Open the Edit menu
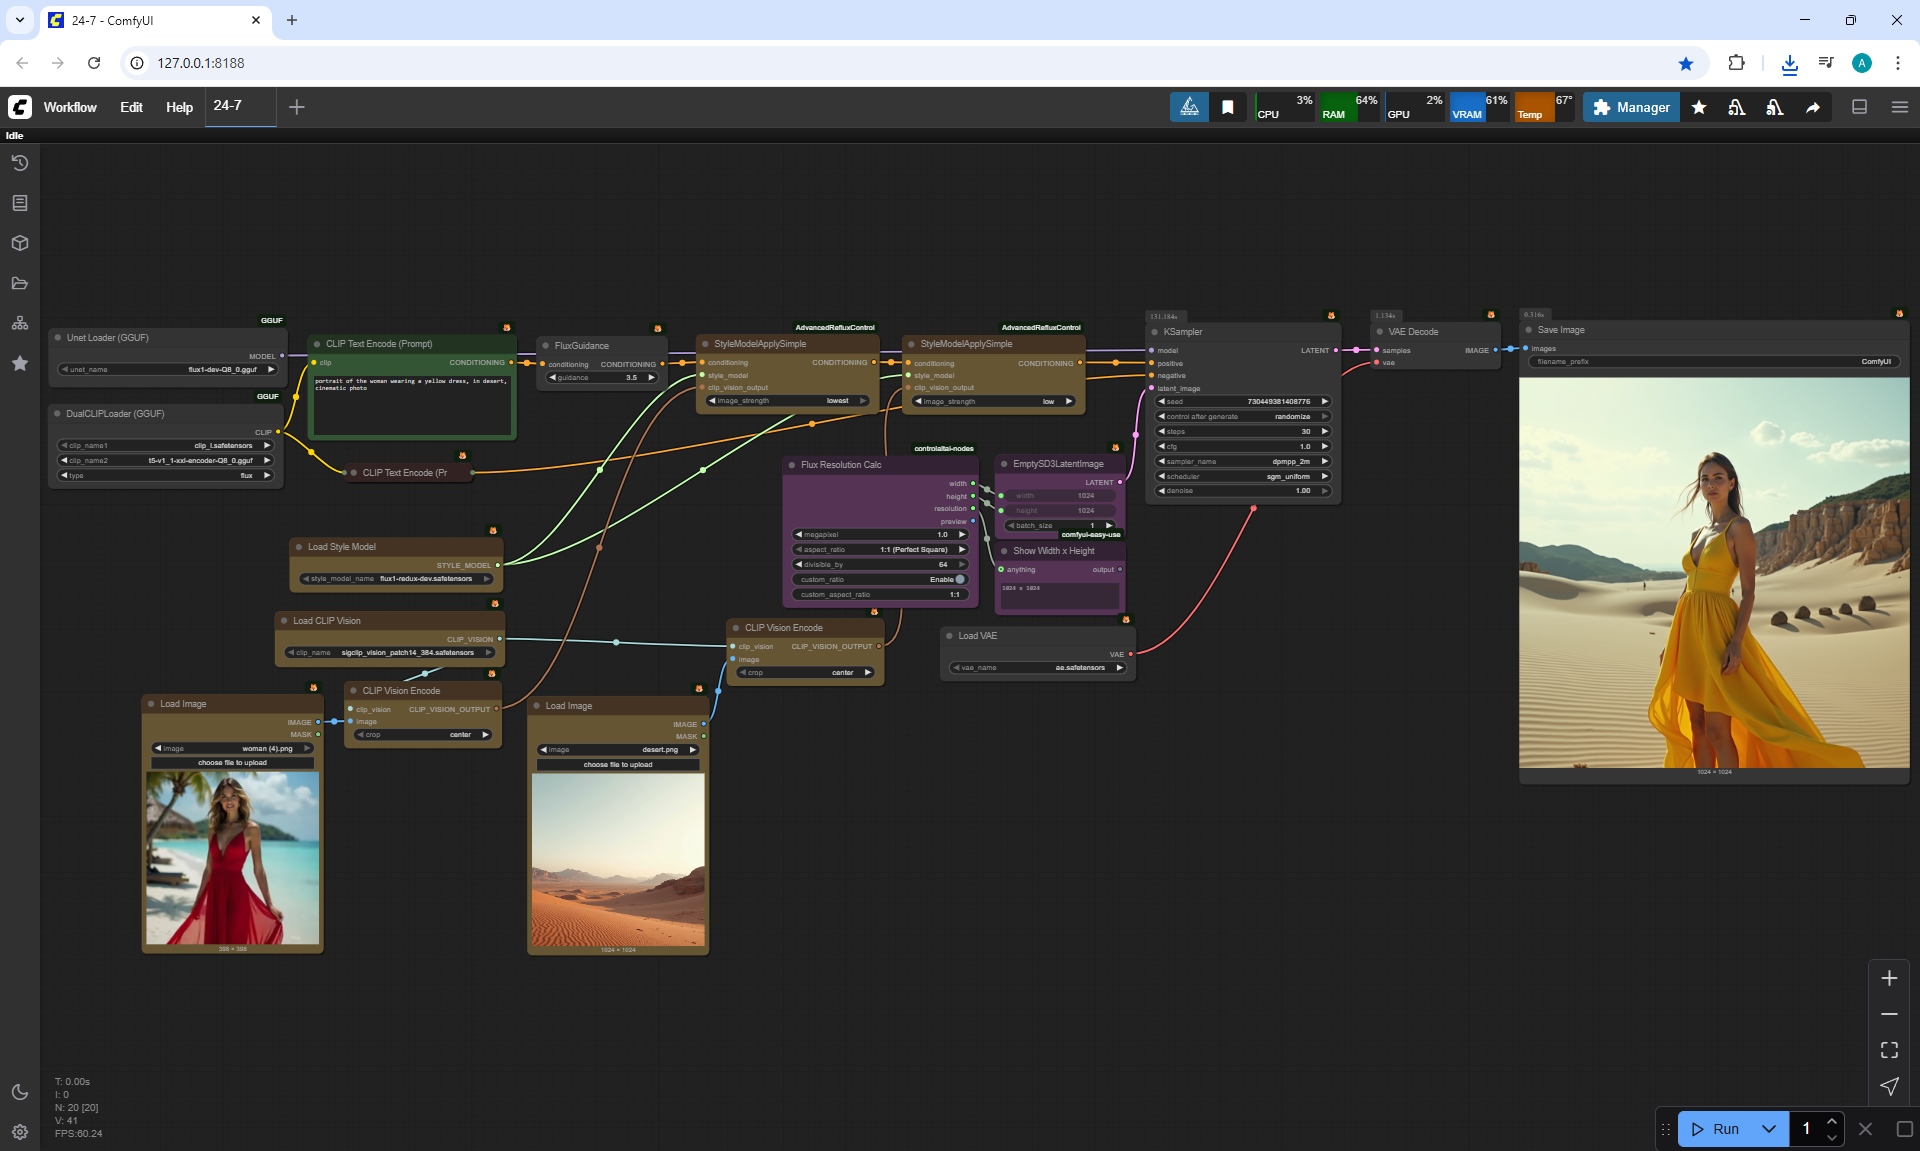The width and height of the screenshot is (1920, 1151). (x=131, y=107)
